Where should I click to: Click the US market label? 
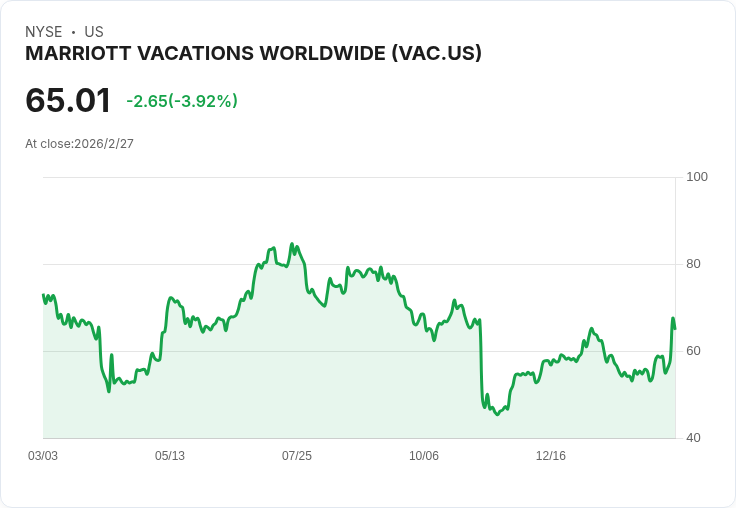(x=94, y=32)
